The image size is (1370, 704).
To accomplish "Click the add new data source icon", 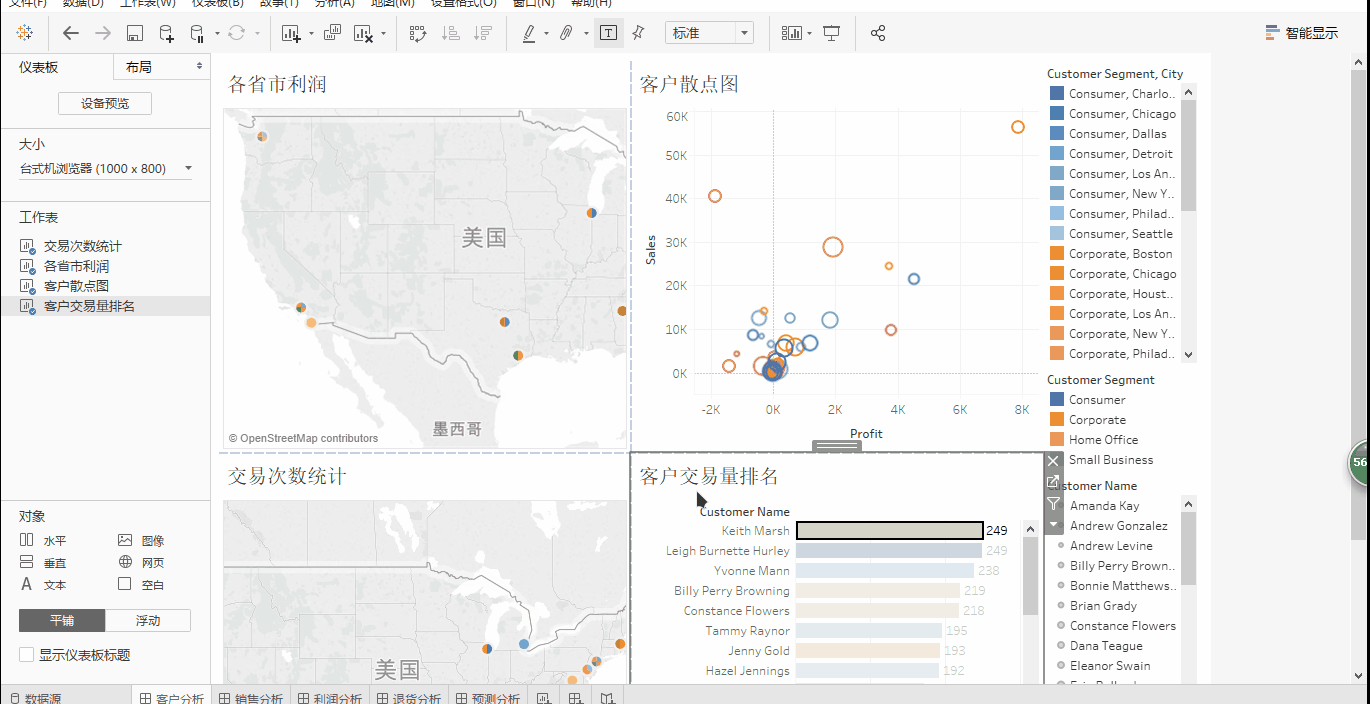I will 166,33.
